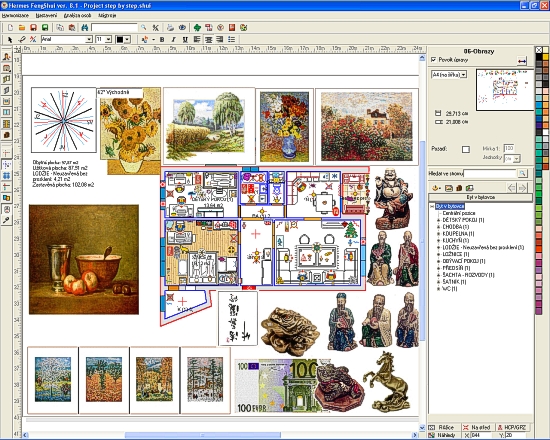Open the Nastavení menu
This screenshot has height=440, width=550.
click(x=46, y=15)
